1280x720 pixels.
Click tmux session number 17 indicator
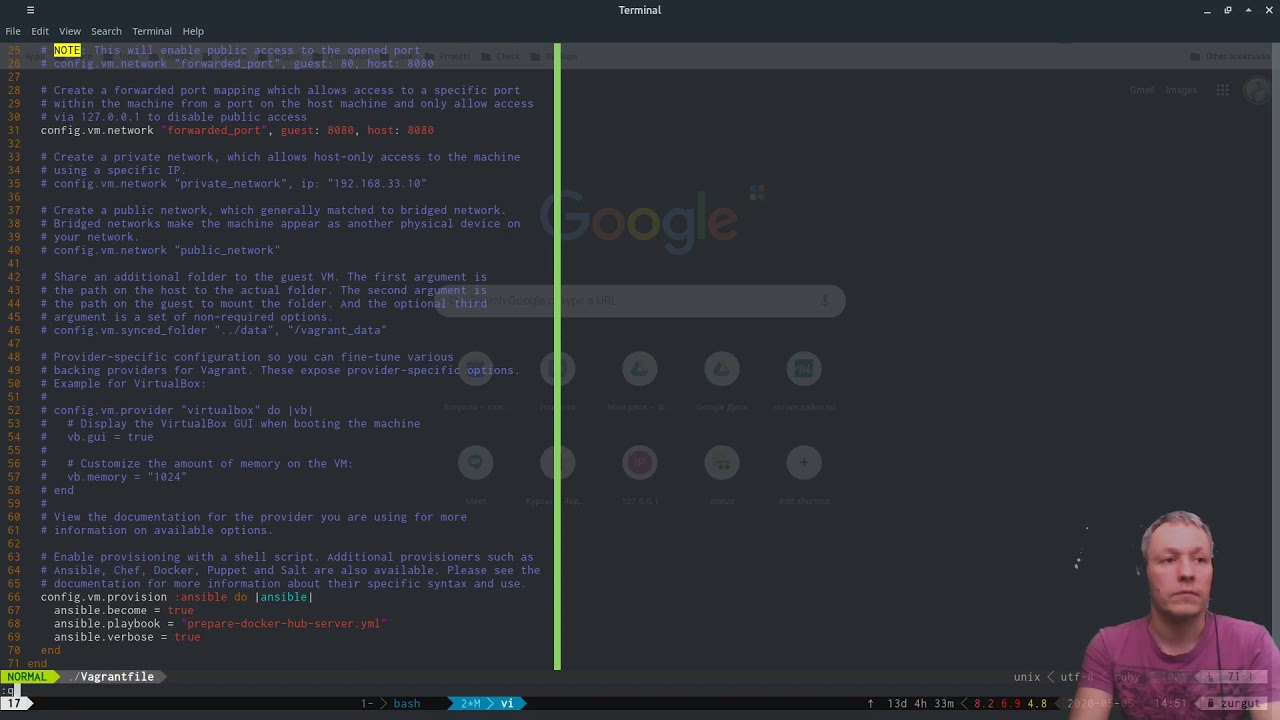pos(15,704)
